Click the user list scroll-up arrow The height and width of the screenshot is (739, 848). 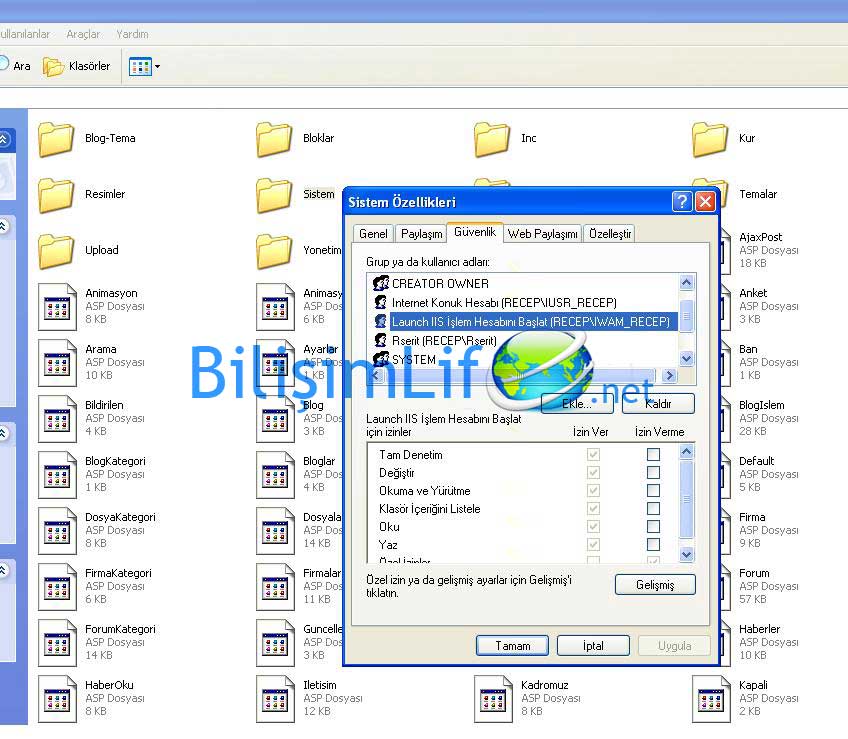pyautogui.click(x=686, y=282)
